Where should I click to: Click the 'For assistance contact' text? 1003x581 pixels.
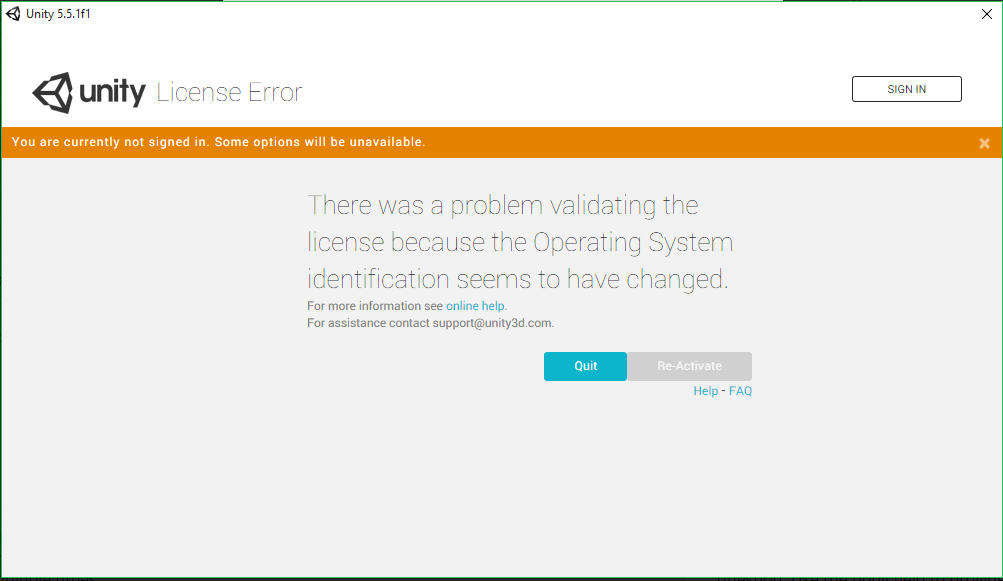[368, 323]
